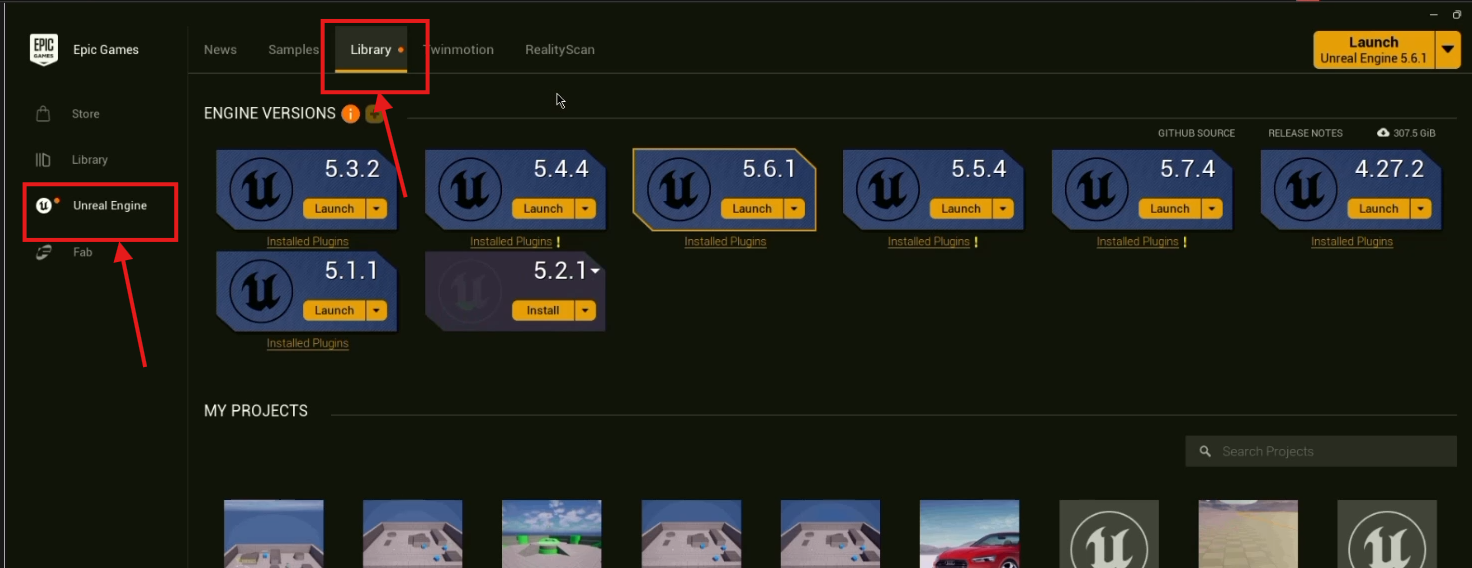
Task: Click the Unreal logo on 5.4.4 card
Action: point(470,188)
